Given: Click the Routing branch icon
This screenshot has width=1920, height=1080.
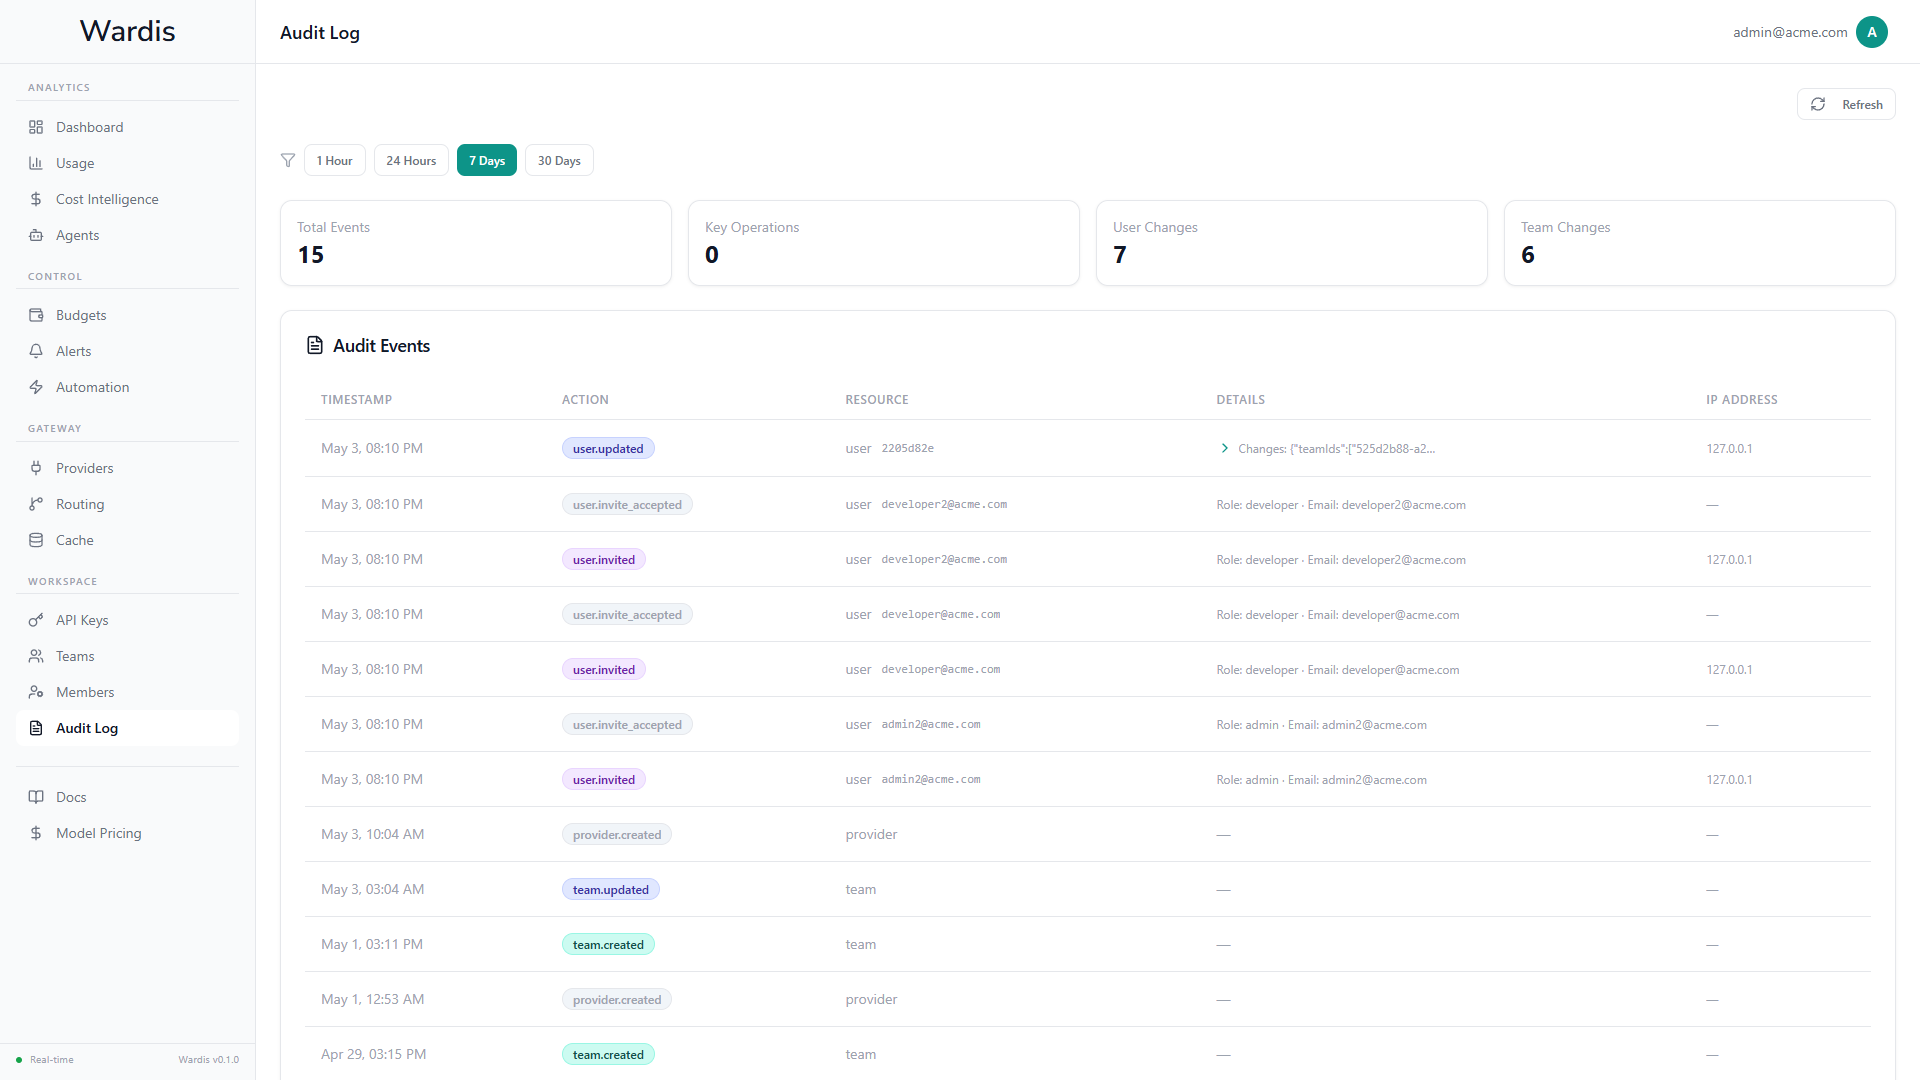Looking at the screenshot, I should pos(36,504).
